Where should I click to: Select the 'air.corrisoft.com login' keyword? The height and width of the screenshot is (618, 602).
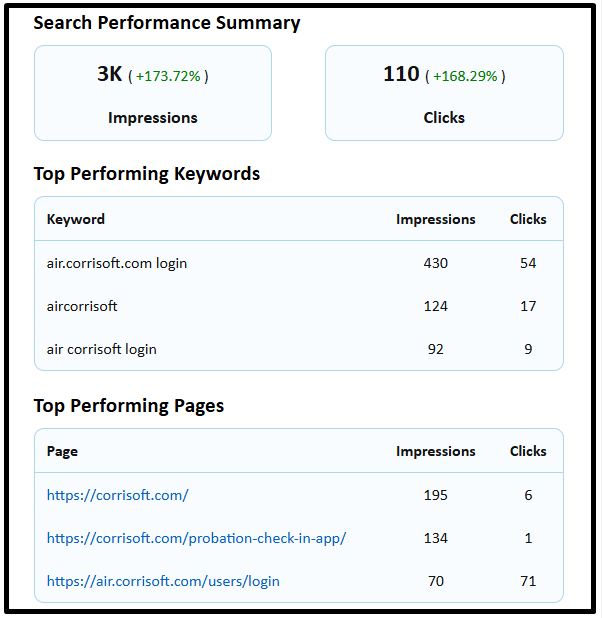pos(117,263)
